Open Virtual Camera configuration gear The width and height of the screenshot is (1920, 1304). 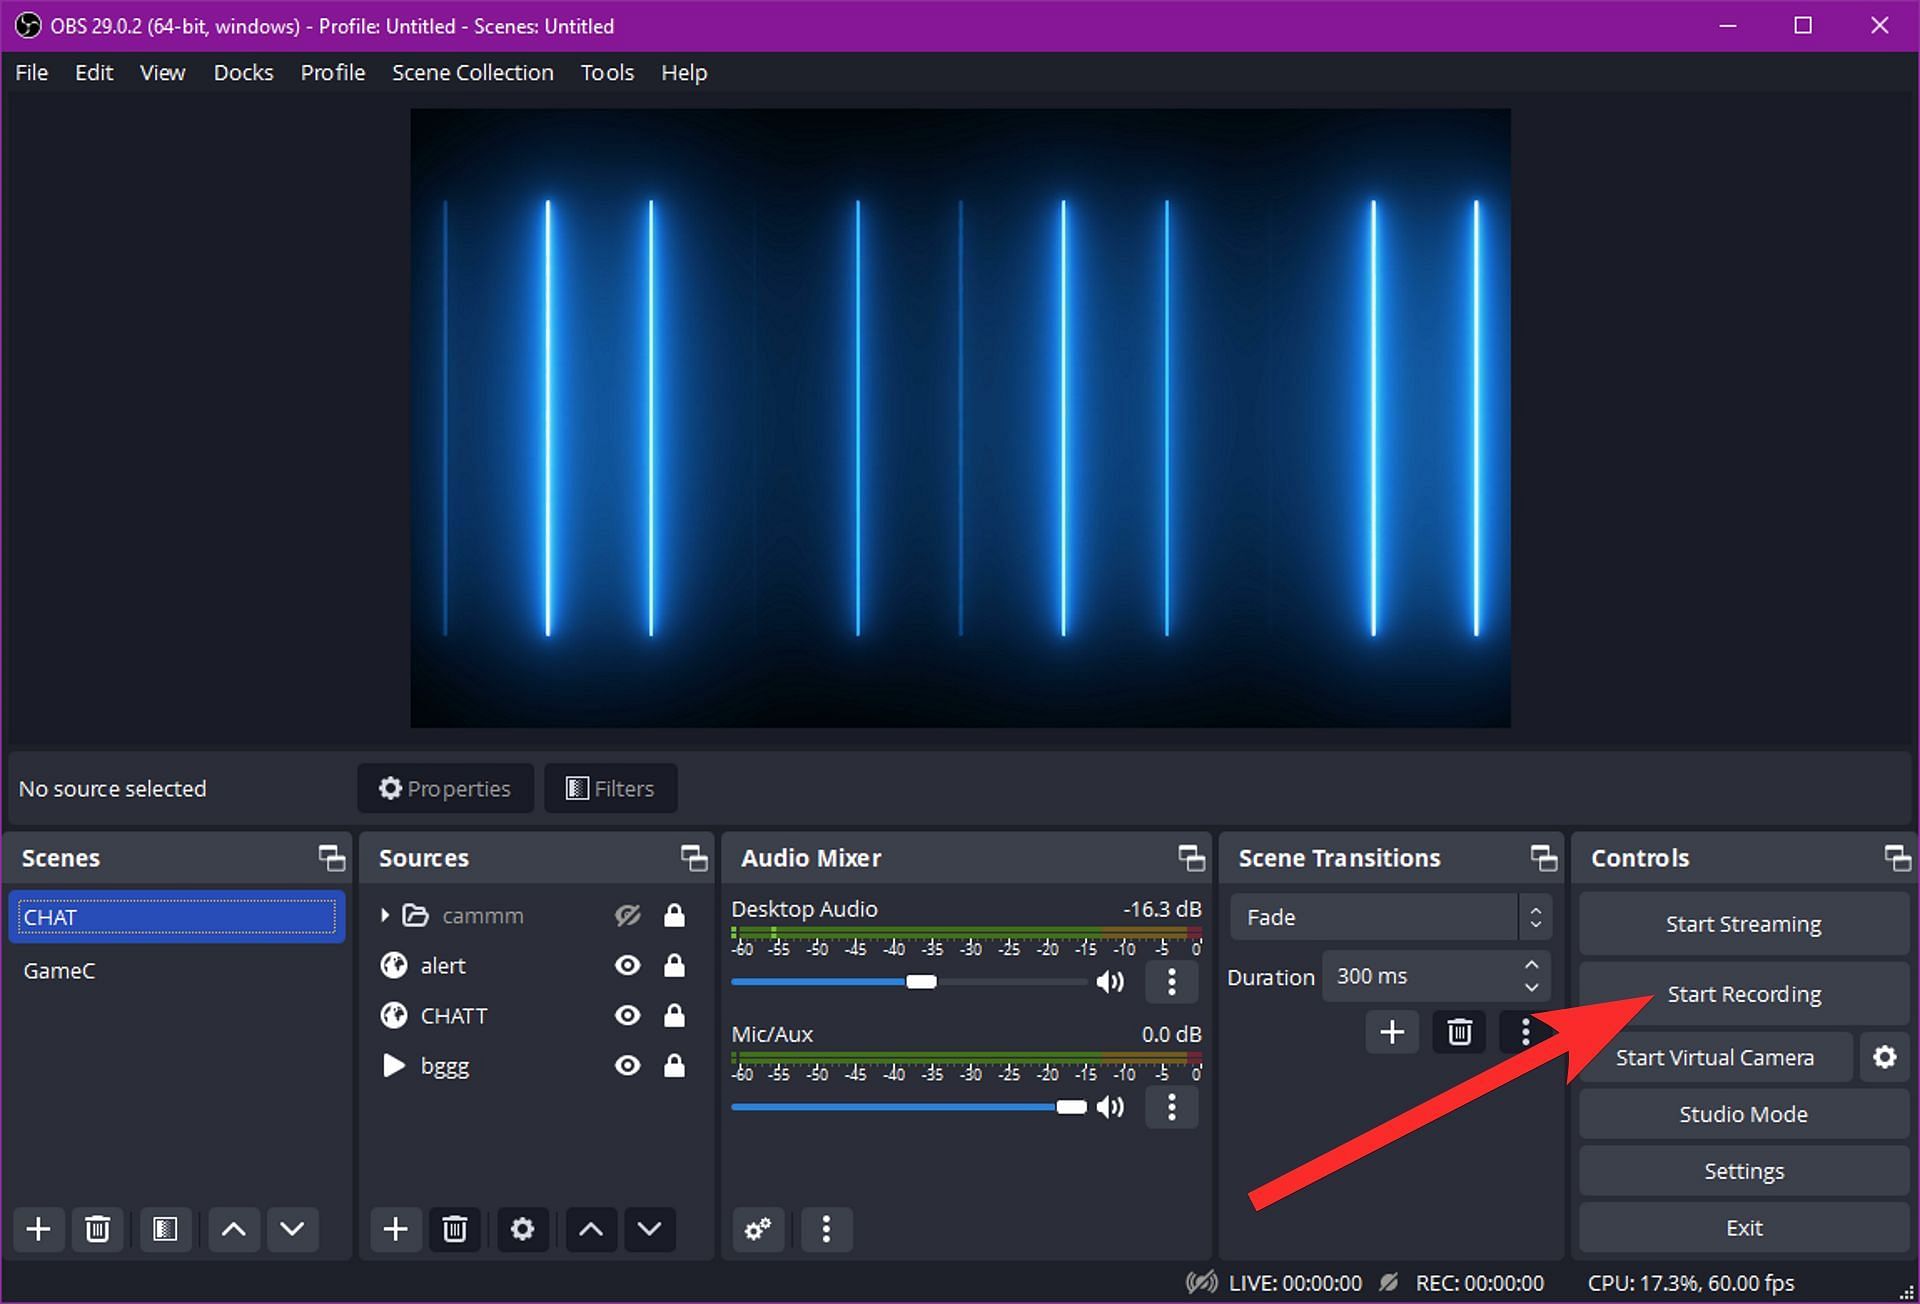point(1885,1057)
